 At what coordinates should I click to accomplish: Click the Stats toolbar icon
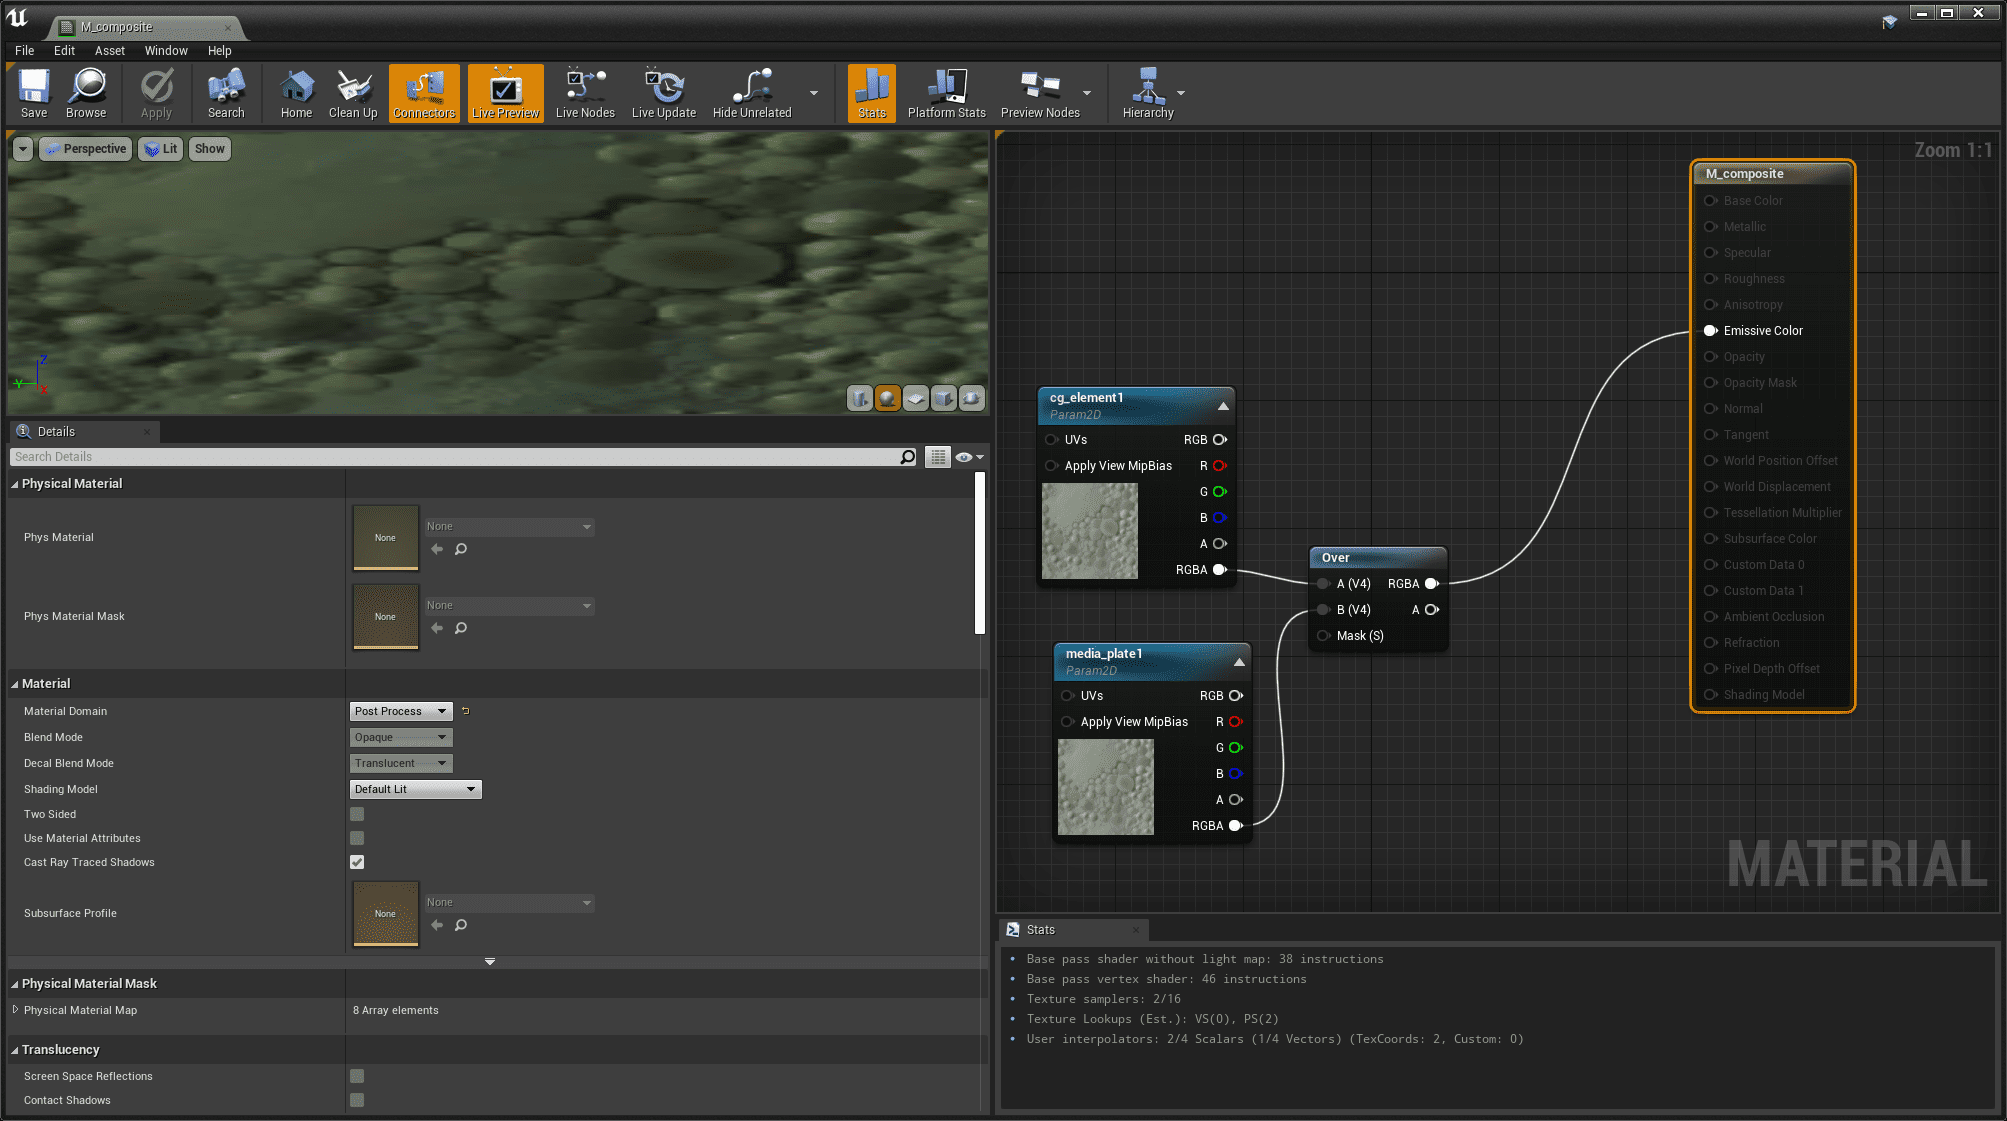(871, 92)
